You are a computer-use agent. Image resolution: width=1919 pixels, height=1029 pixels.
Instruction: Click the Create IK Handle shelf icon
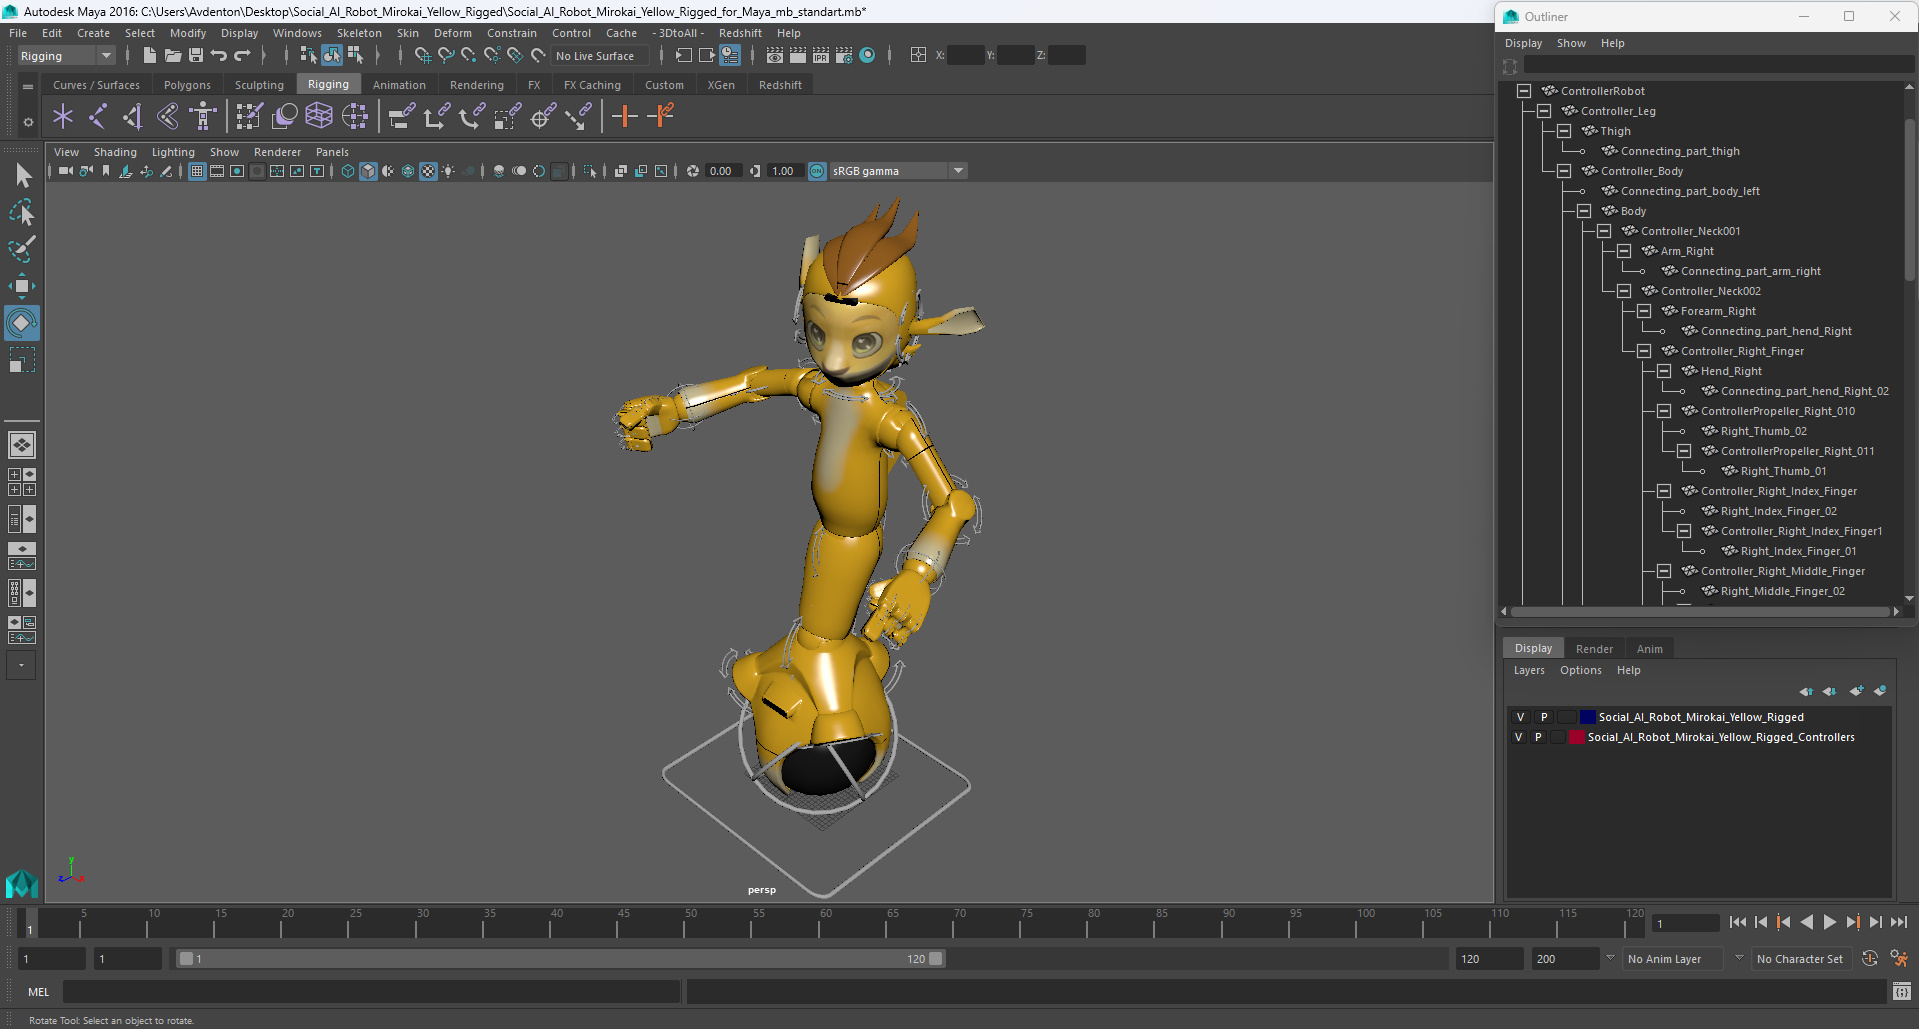tap(133, 117)
